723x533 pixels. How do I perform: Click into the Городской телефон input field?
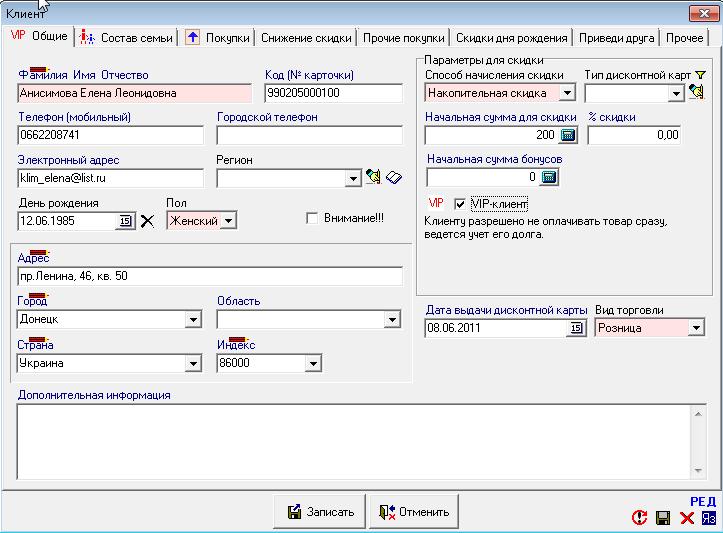tap(308, 135)
